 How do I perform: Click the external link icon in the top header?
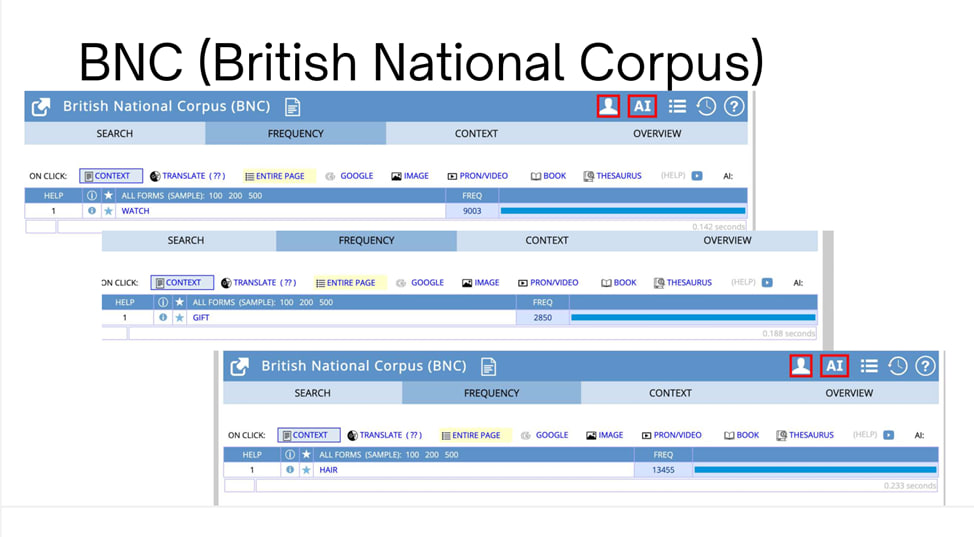[41, 107]
